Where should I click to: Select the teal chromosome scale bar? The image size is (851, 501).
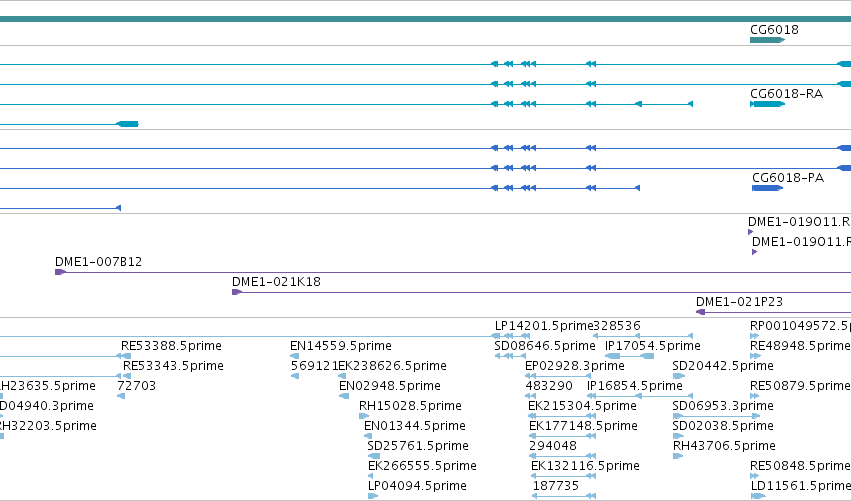[x=426, y=19]
